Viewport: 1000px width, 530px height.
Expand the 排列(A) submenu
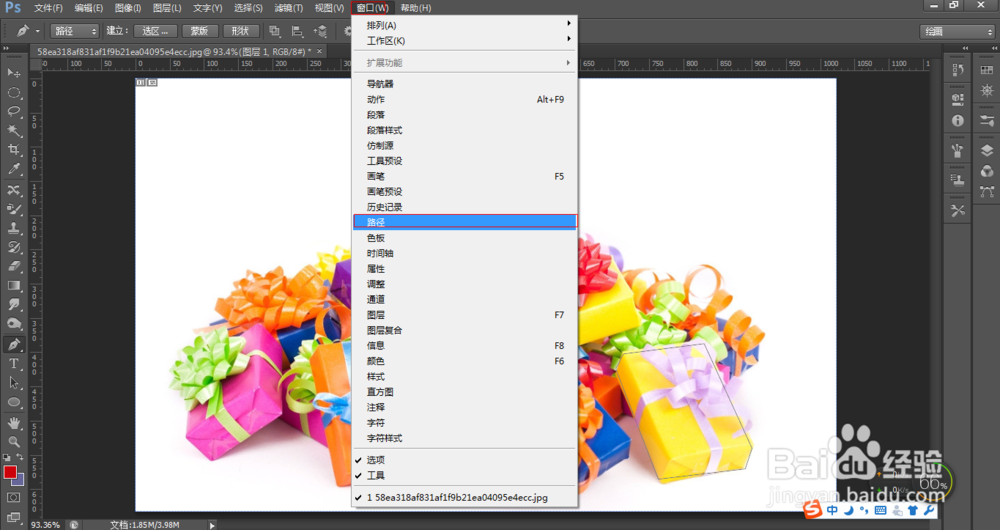(464, 25)
